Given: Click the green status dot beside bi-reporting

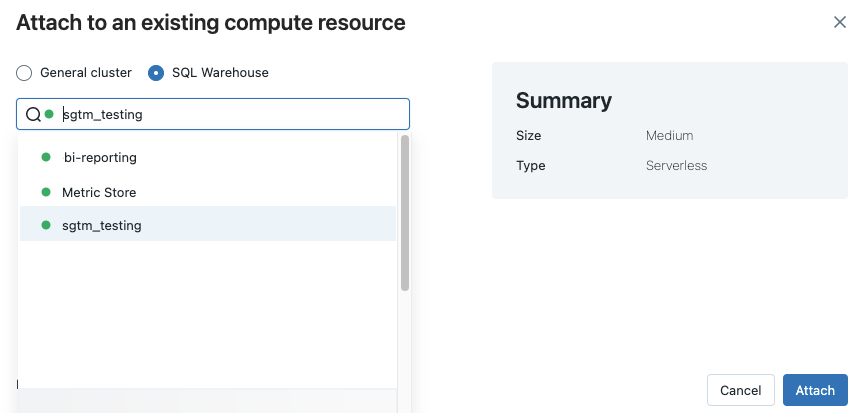Looking at the screenshot, I should (45, 157).
